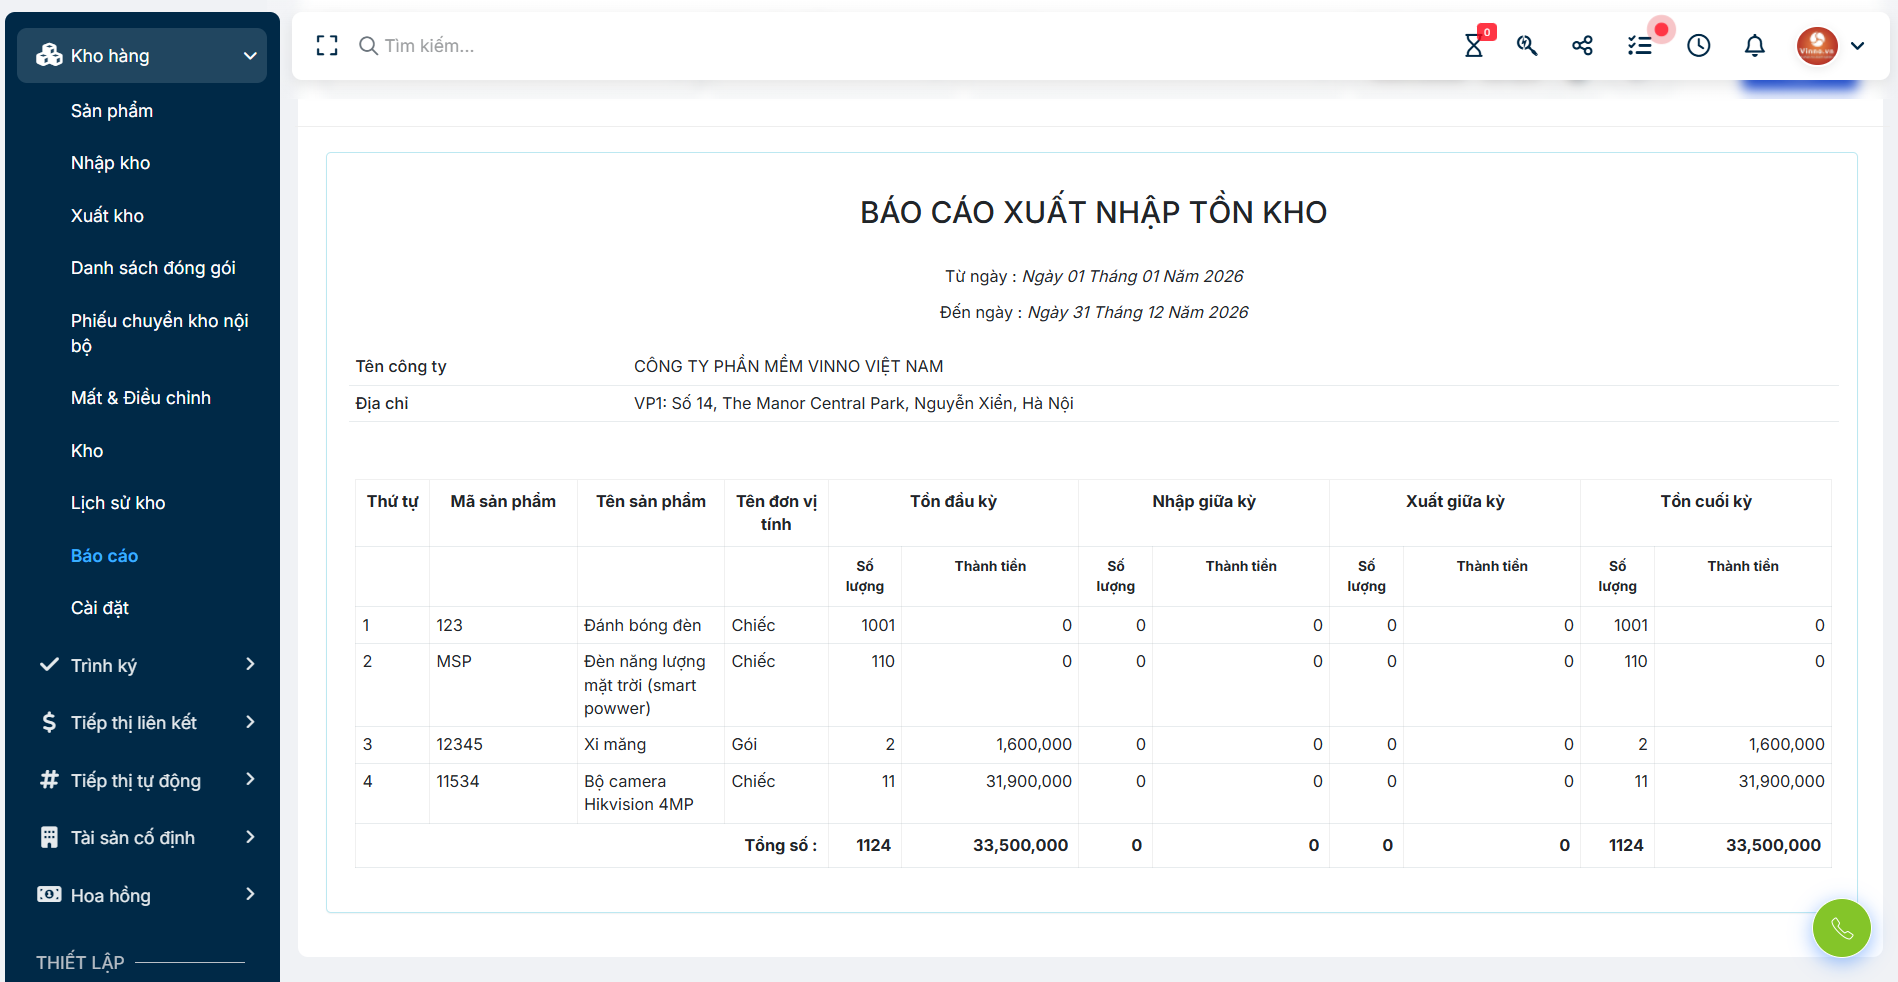
Task: Click product code 12345
Action: pyautogui.click(x=460, y=744)
